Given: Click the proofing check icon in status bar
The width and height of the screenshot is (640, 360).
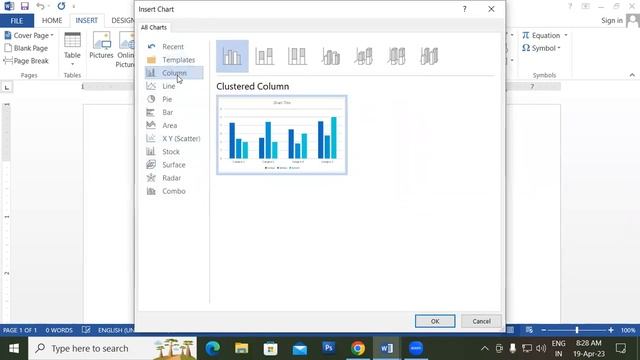Looking at the screenshot, I should point(86,330).
